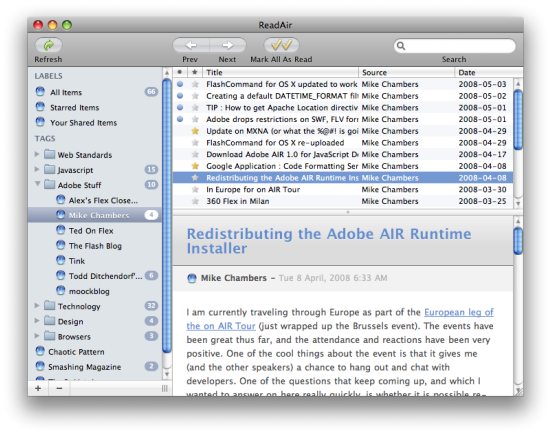Click the Browsers folder icon
This screenshot has width=550, height=433.
[50, 336]
